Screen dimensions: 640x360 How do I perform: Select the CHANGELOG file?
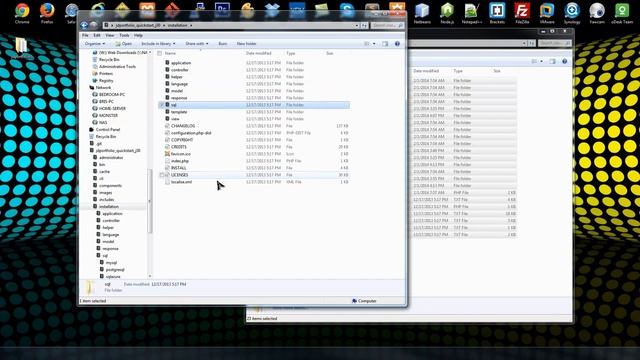pyautogui.click(x=183, y=126)
